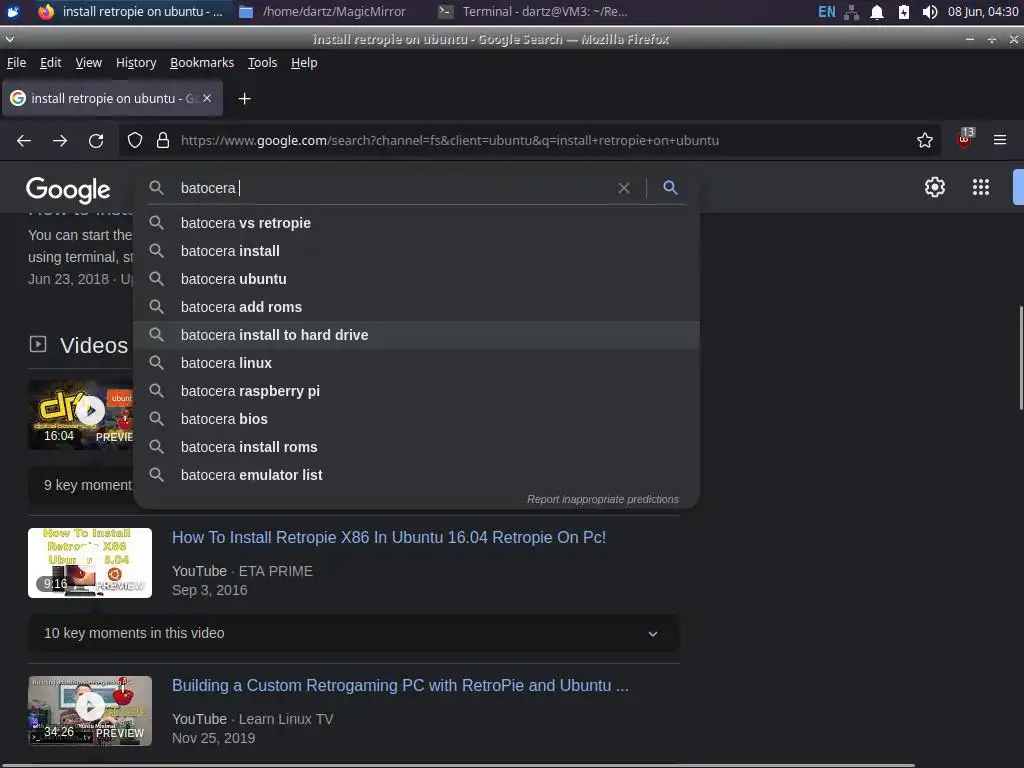Focus the Google search input with batocera
This screenshot has height=768, width=1024.
(x=392, y=188)
